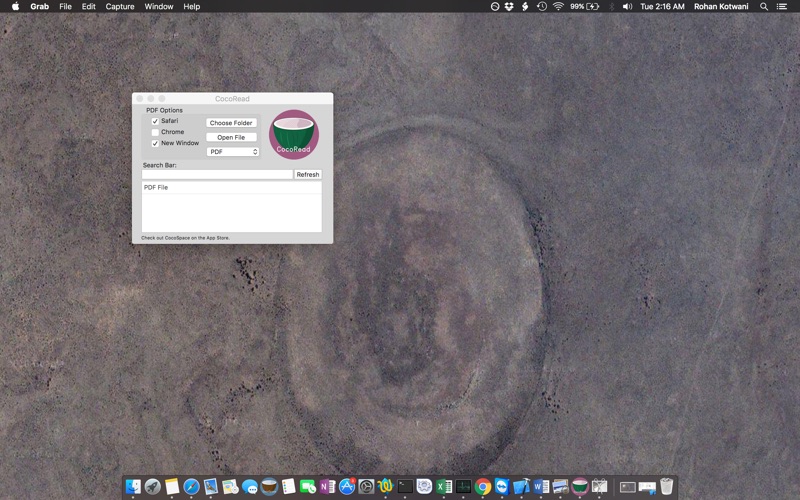
Task: Click the Open File button
Action: coord(231,137)
